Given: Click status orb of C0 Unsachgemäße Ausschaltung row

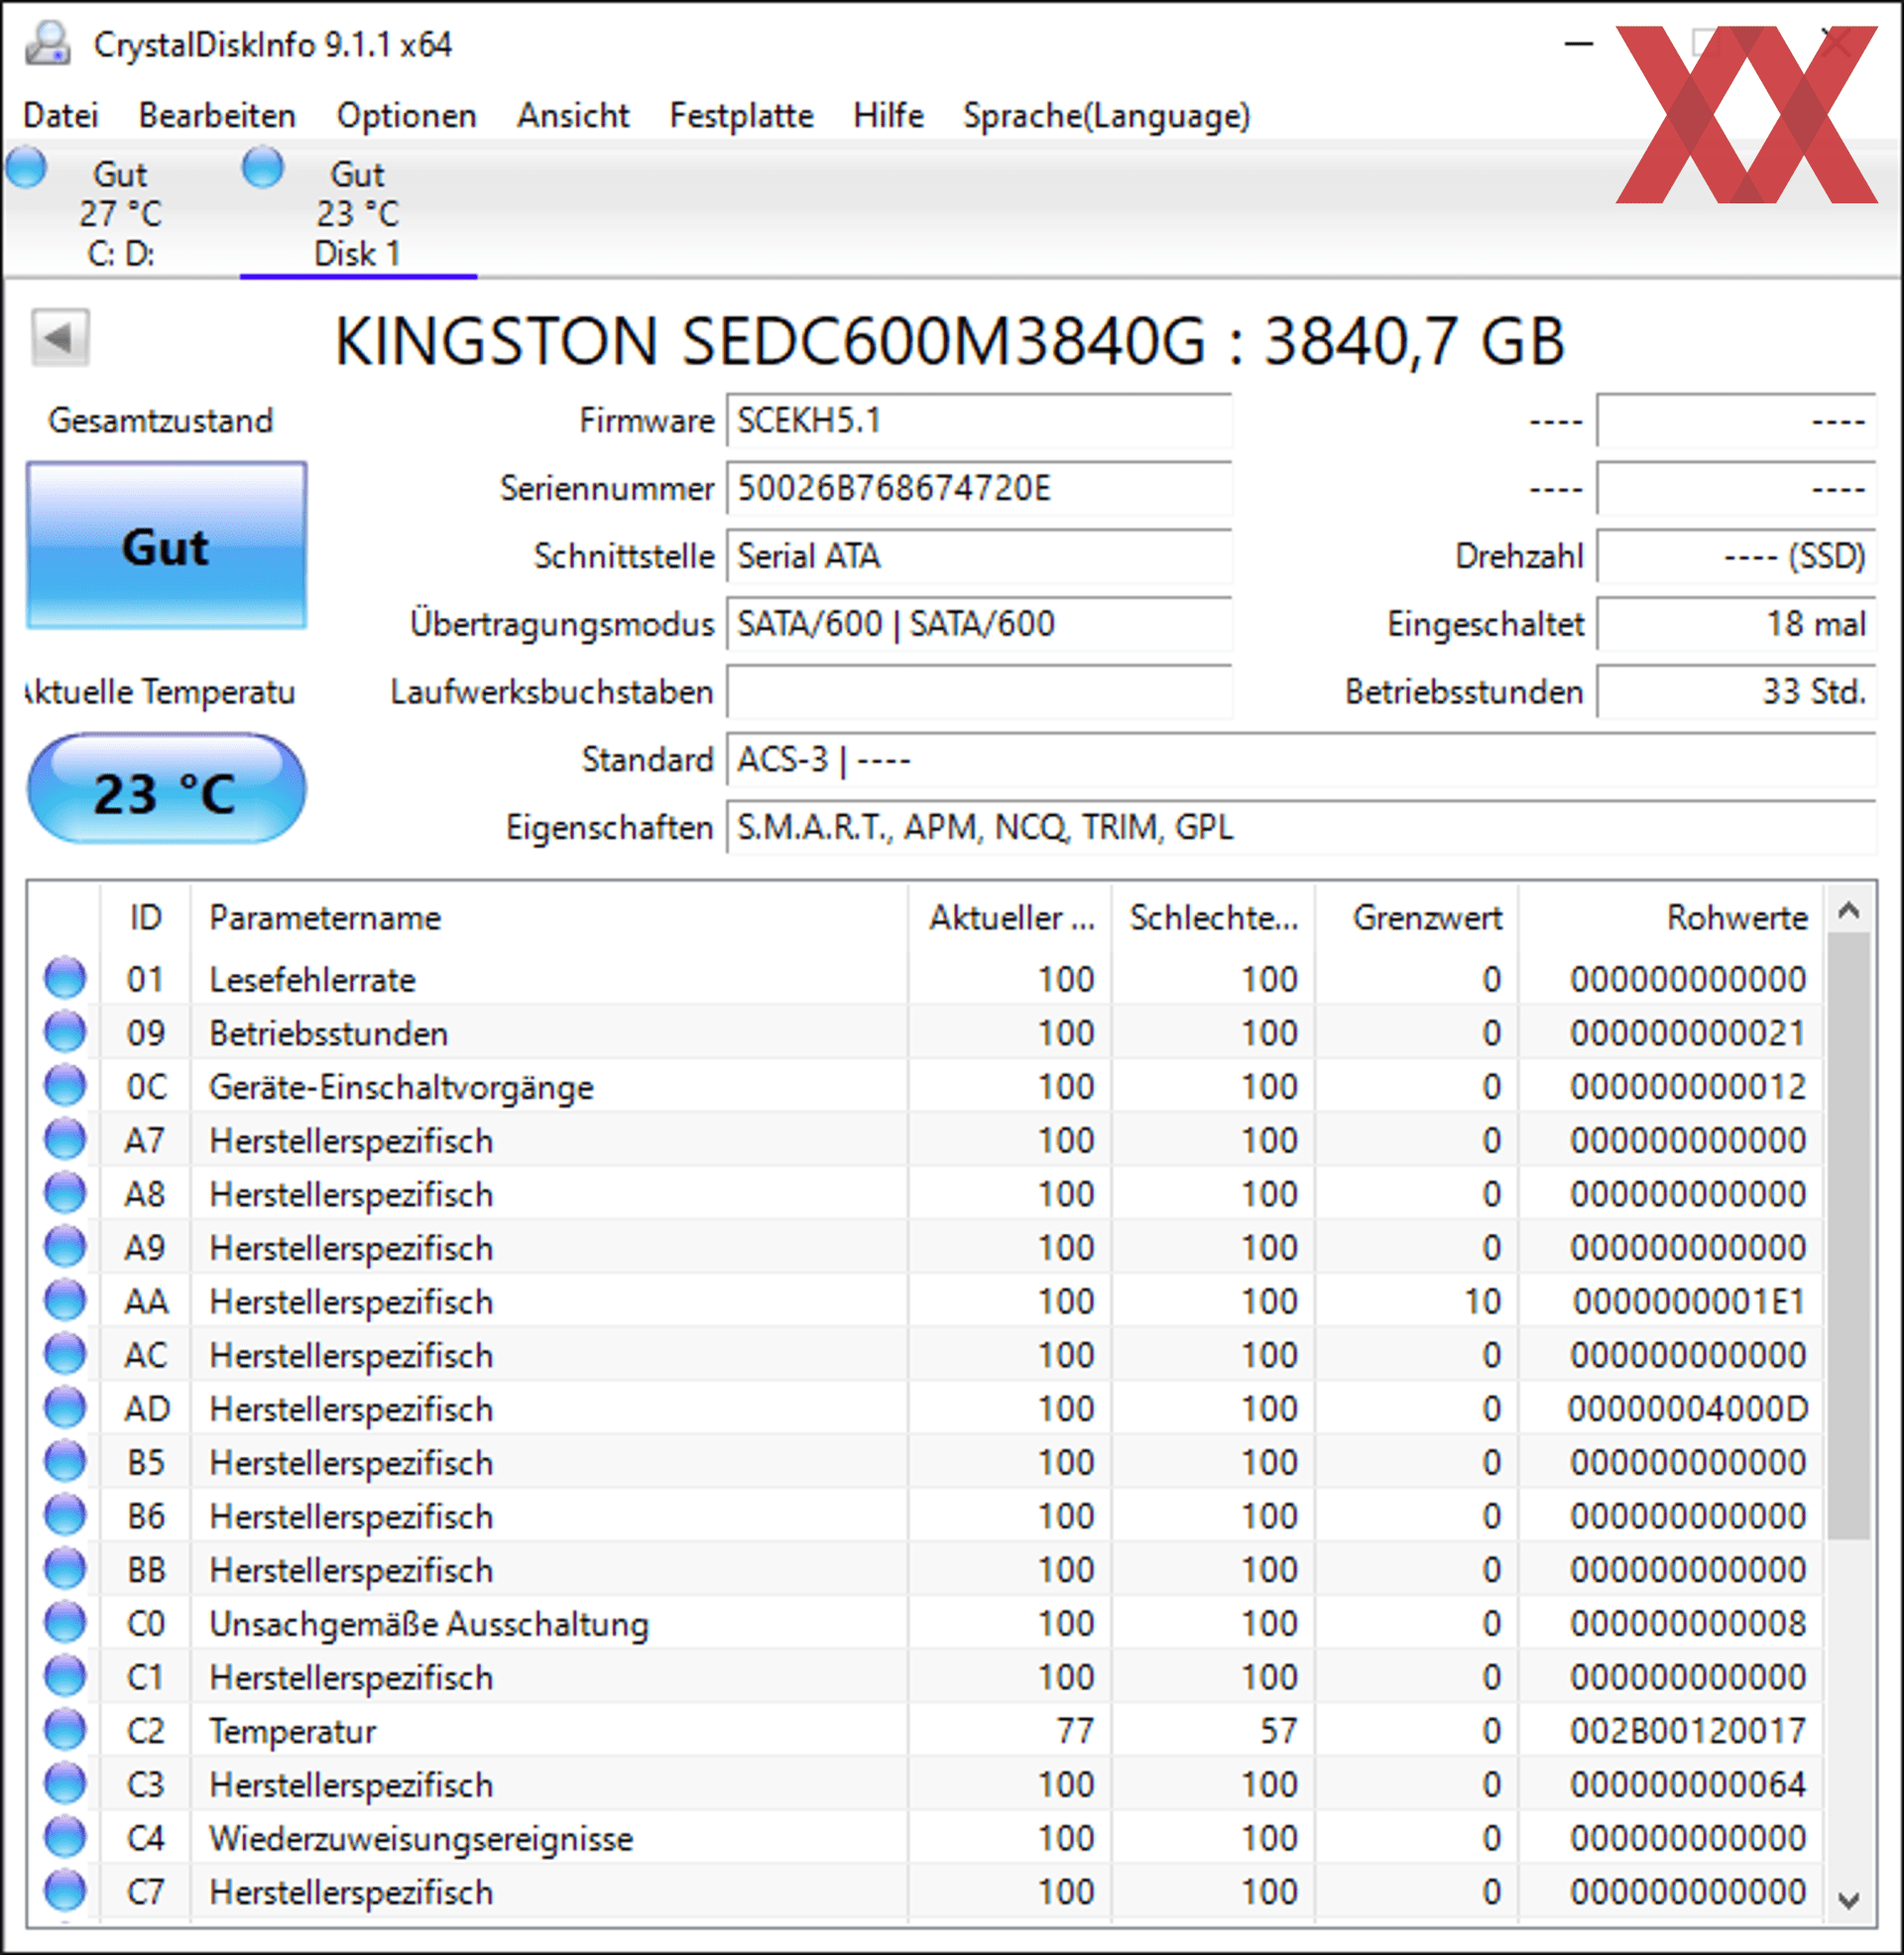Looking at the screenshot, I should (x=65, y=1624).
